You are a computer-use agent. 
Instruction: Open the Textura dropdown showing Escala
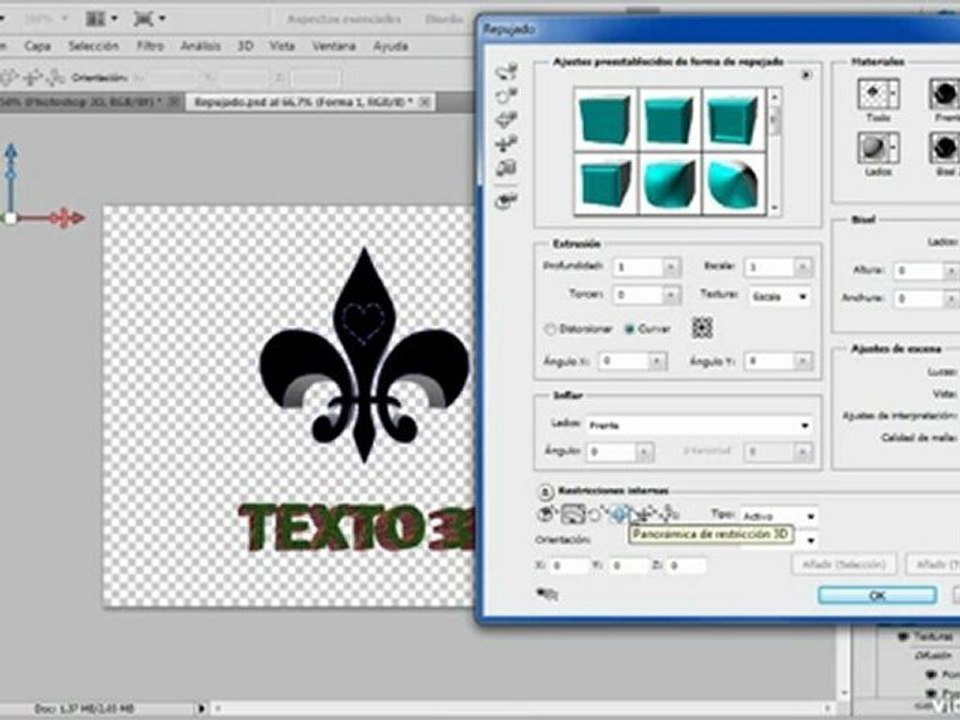pos(780,296)
